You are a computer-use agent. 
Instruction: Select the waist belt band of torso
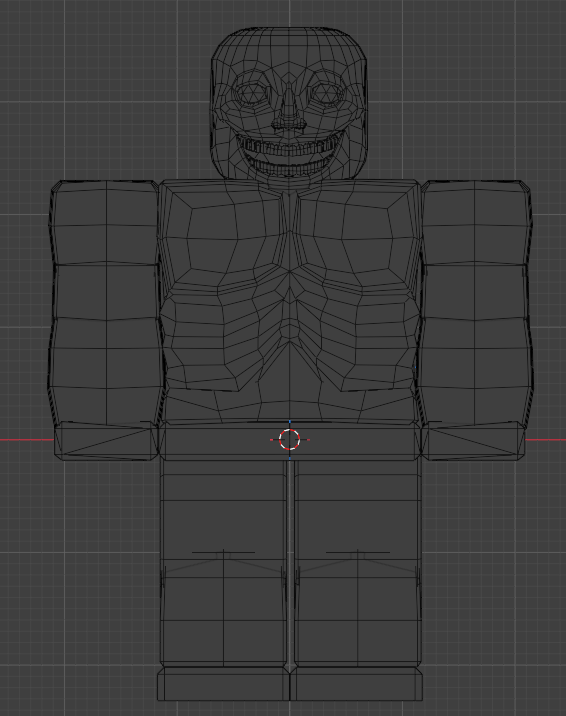tap(289, 442)
